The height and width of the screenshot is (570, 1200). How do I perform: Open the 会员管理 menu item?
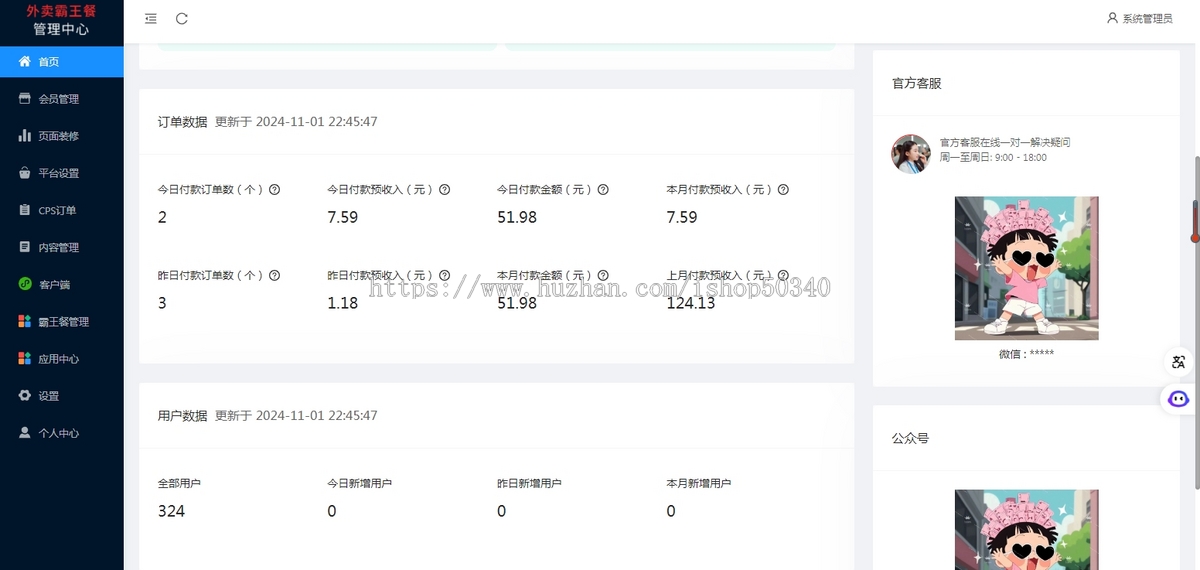62,99
